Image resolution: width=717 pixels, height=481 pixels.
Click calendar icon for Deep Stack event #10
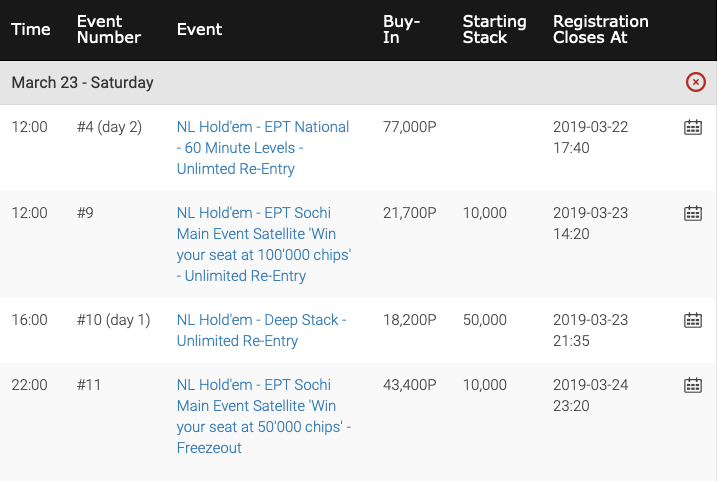click(x=693, y=320)
